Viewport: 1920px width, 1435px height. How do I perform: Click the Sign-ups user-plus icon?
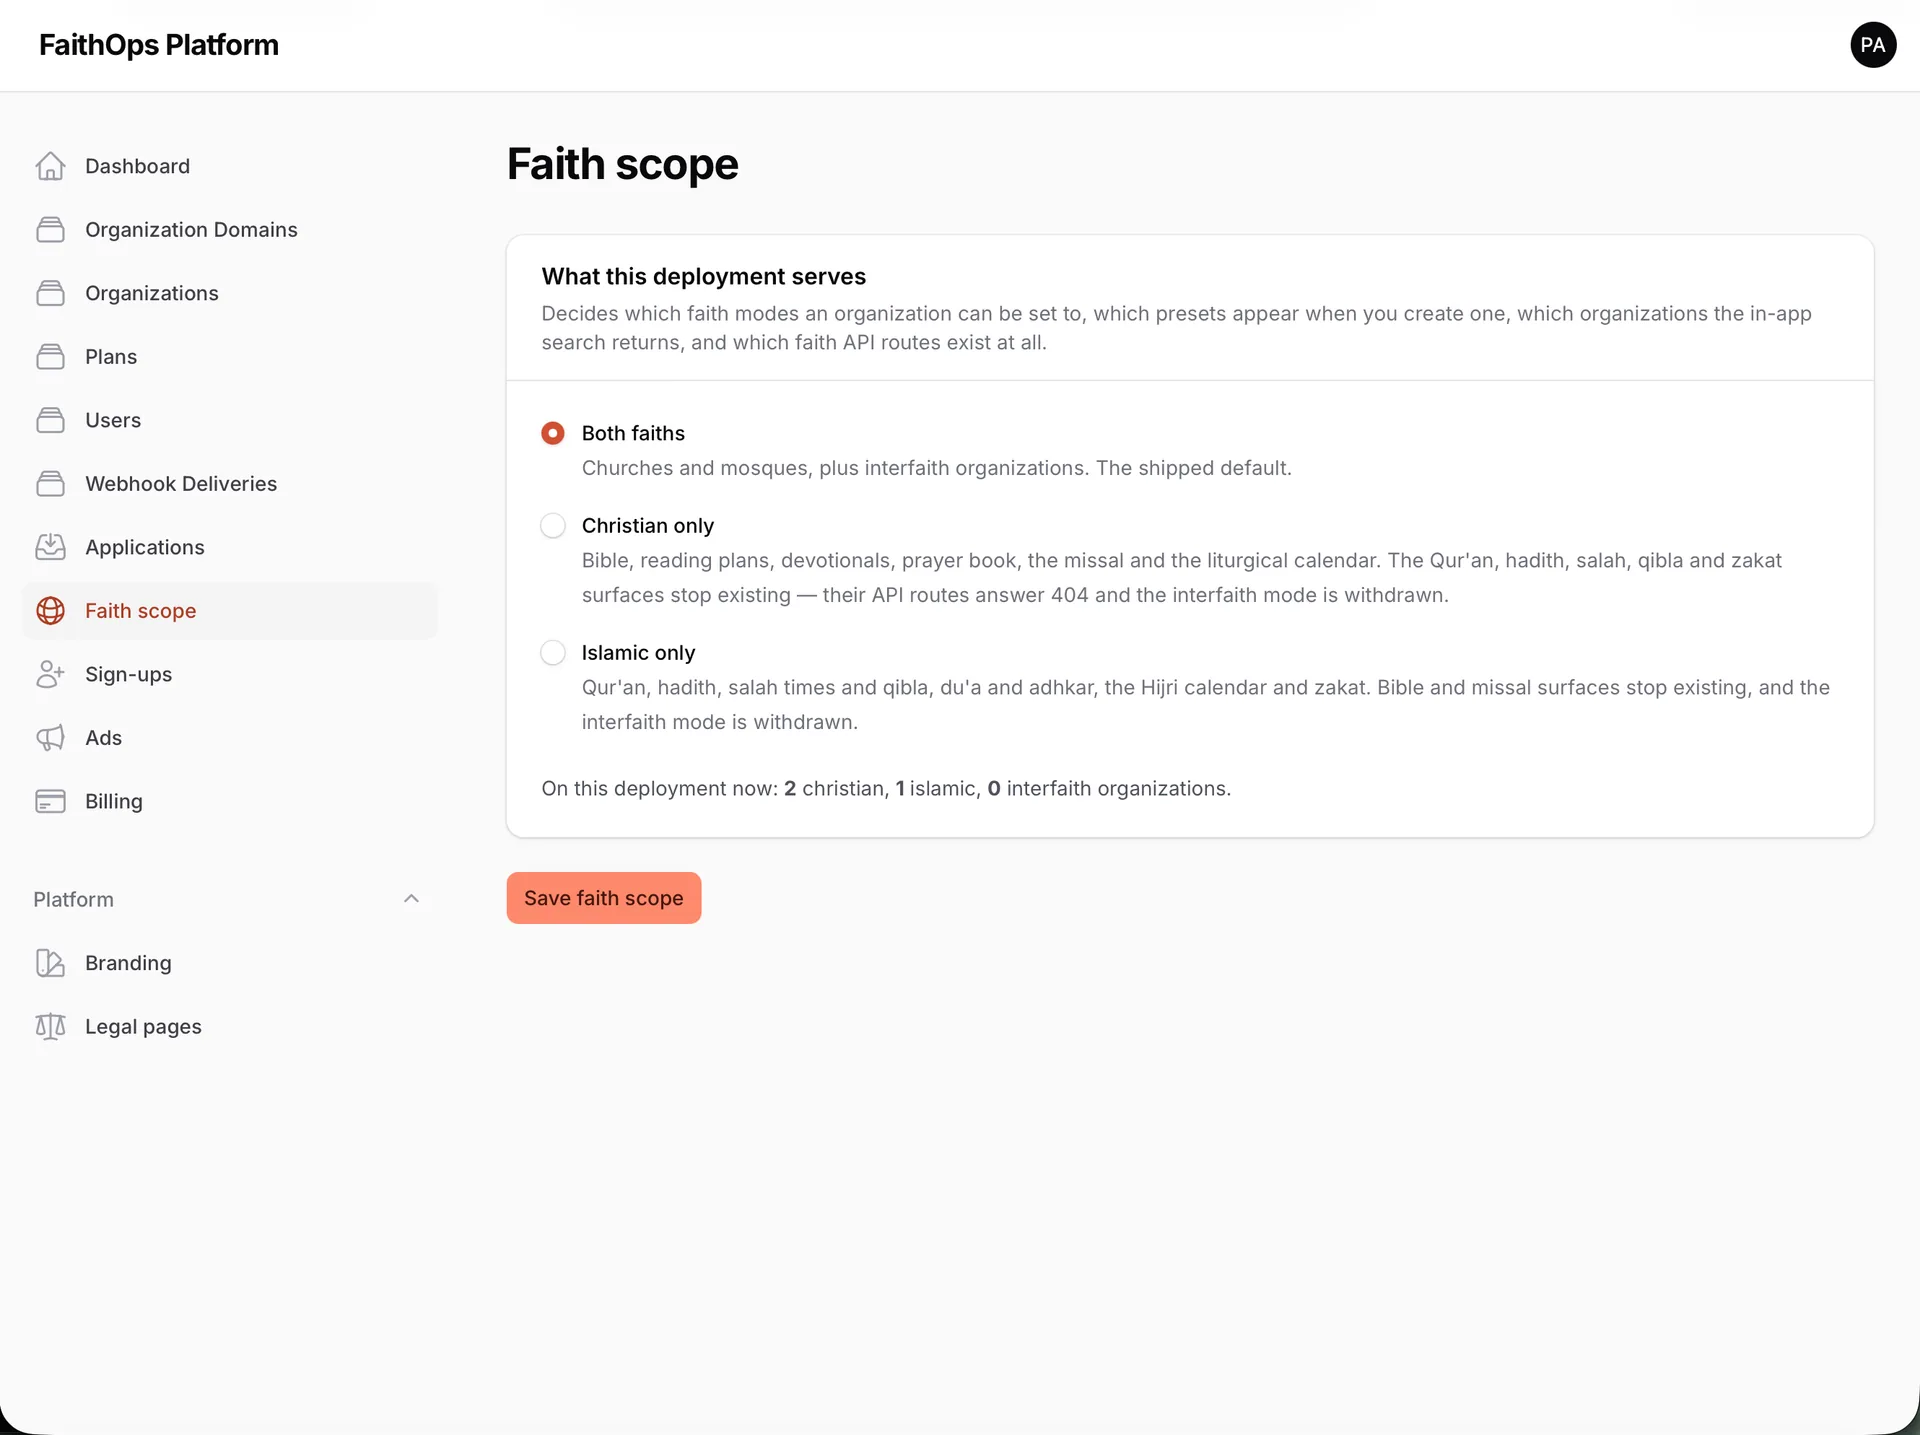[50, 674]
